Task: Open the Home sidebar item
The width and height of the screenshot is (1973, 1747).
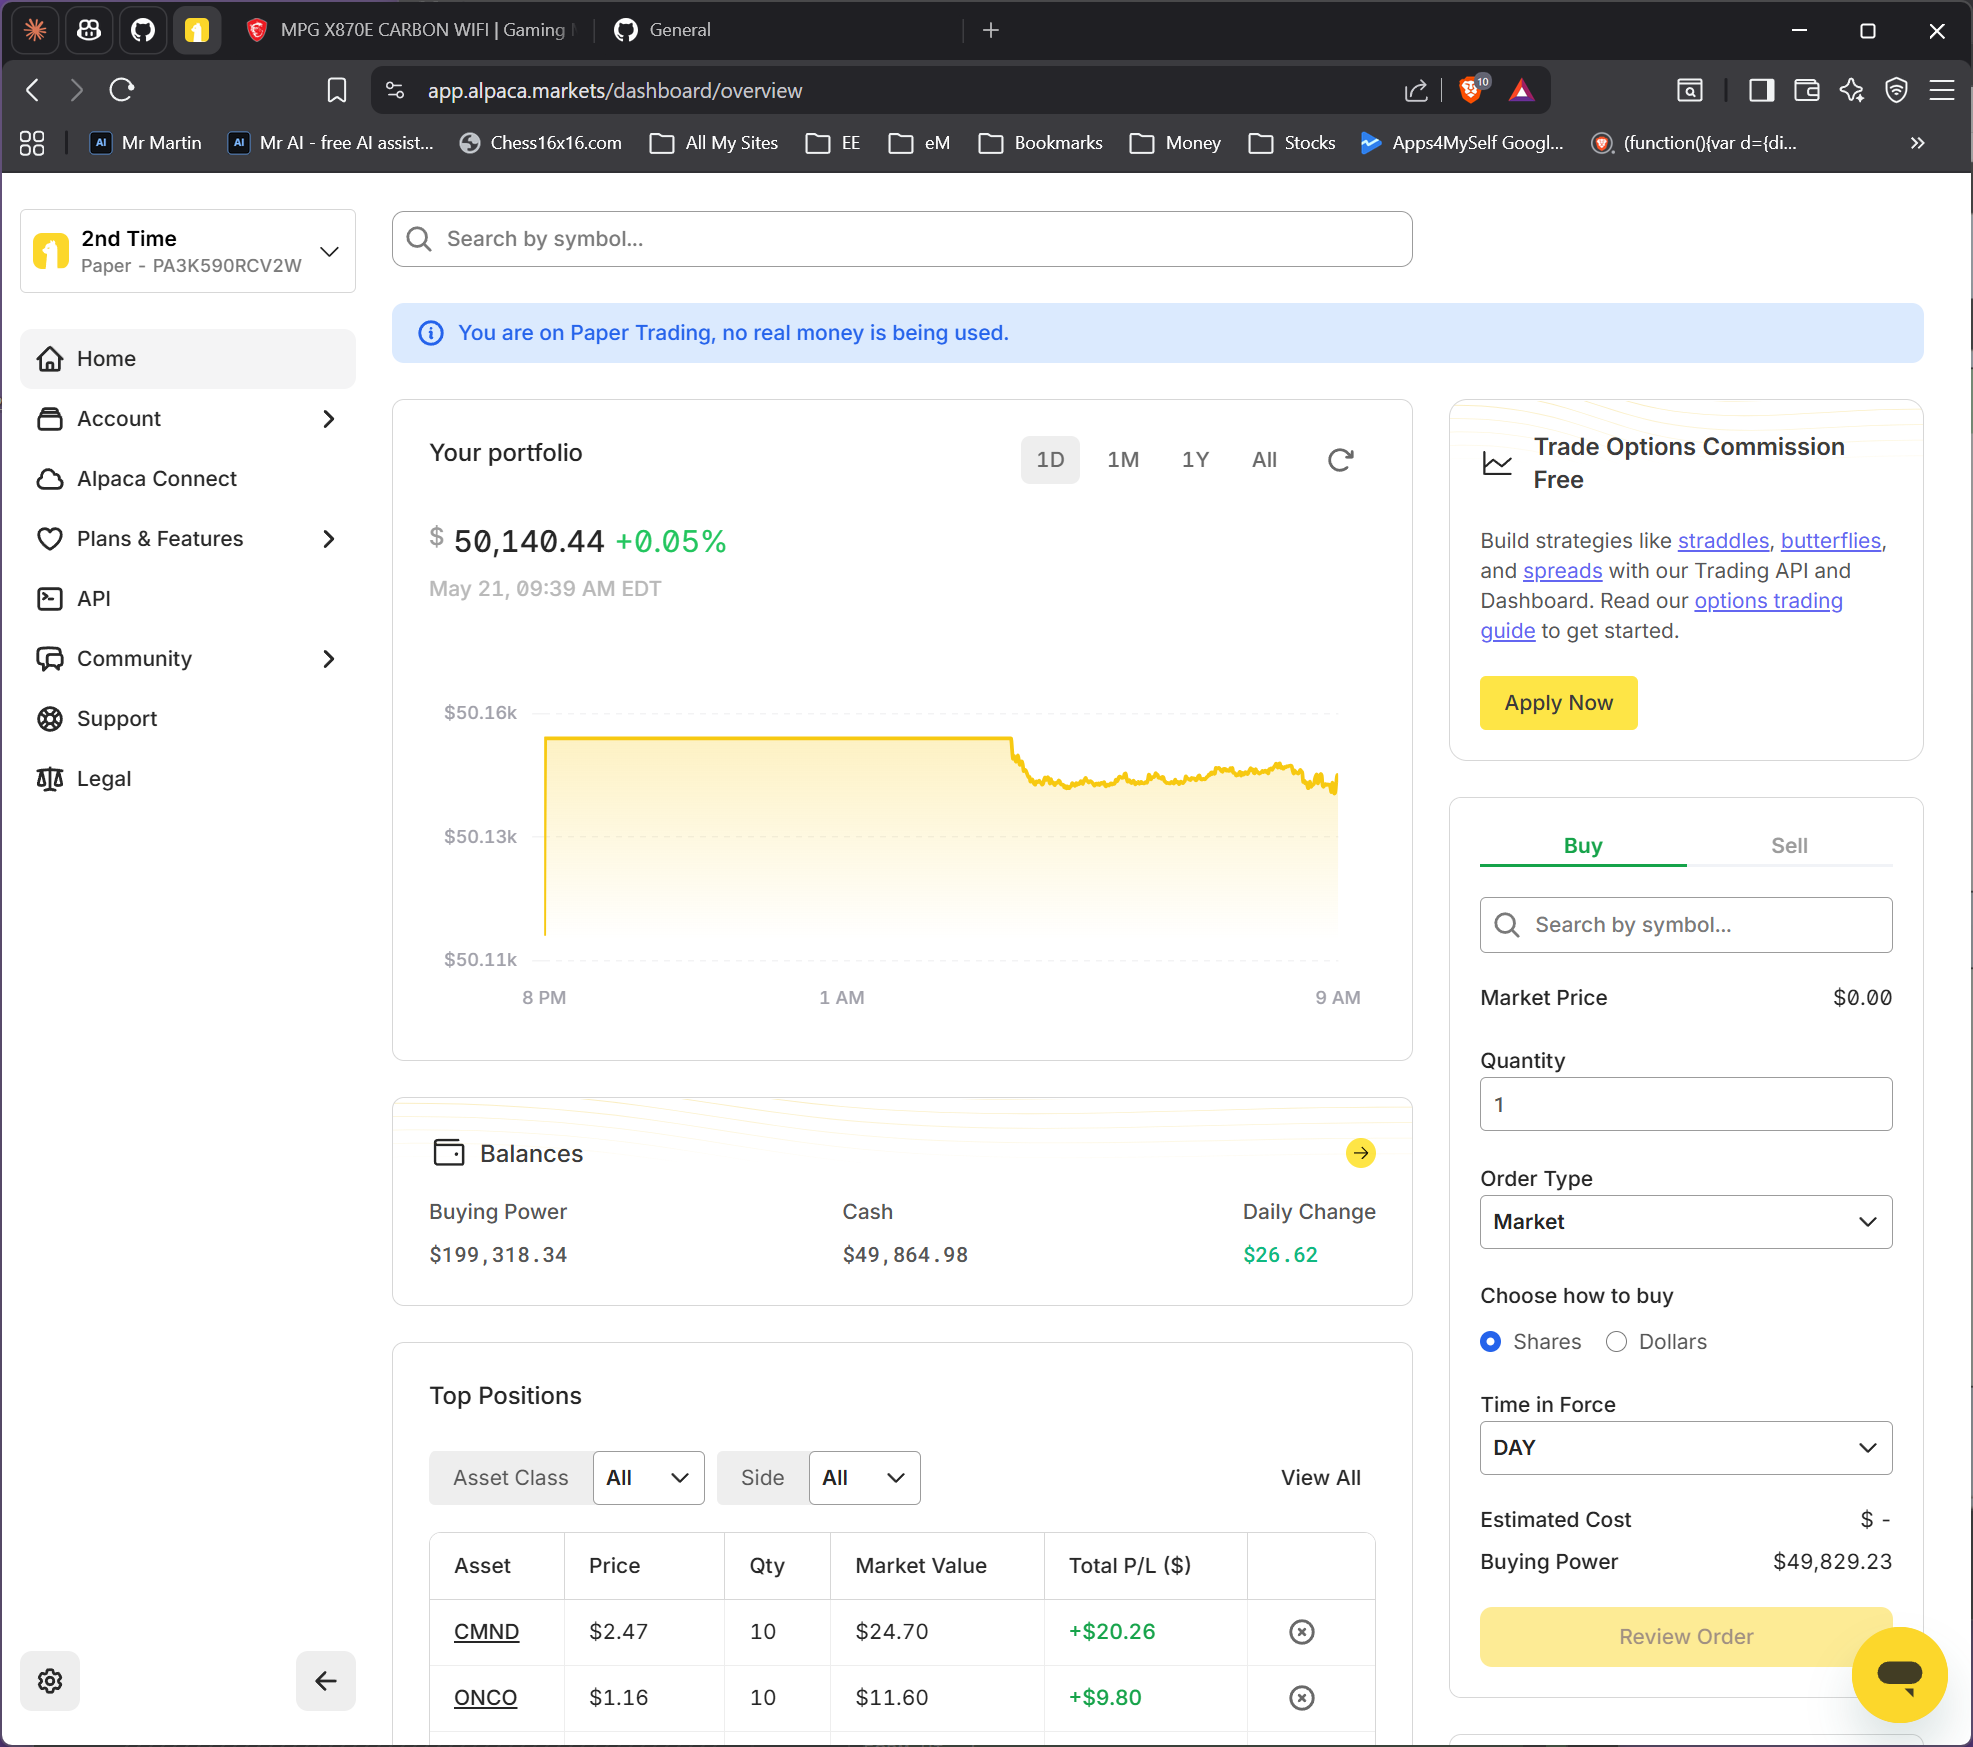Action: coord(187,359)
